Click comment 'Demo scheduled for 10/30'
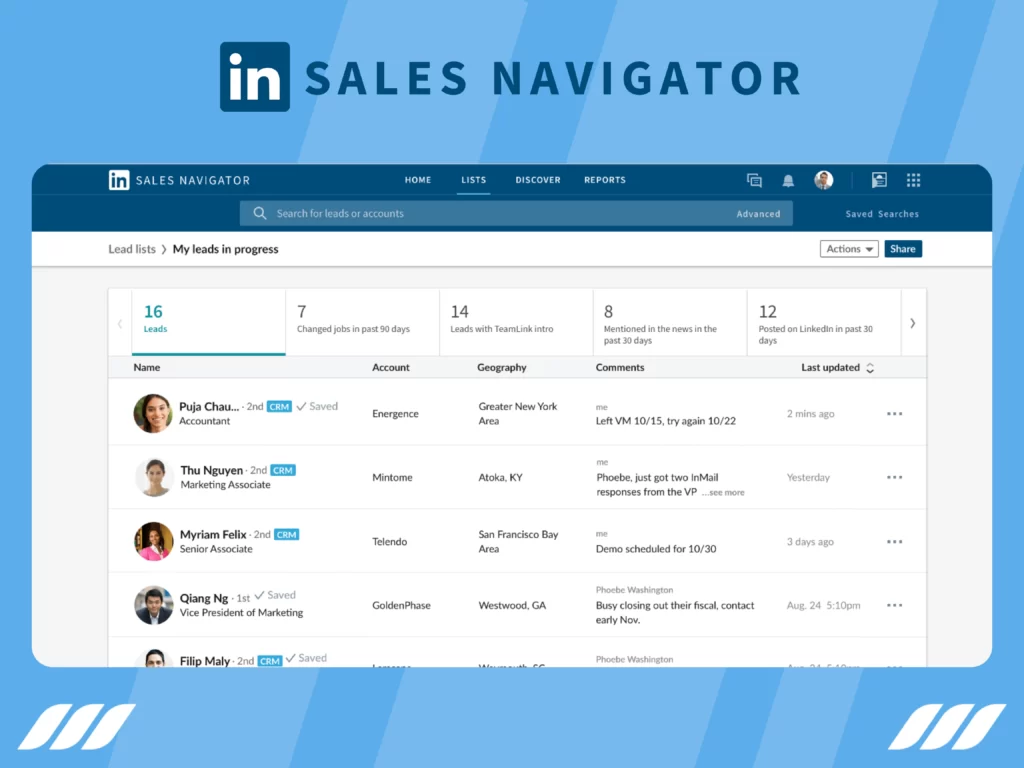This screenshot has height=768, width=1024. [x=656, y=549]
